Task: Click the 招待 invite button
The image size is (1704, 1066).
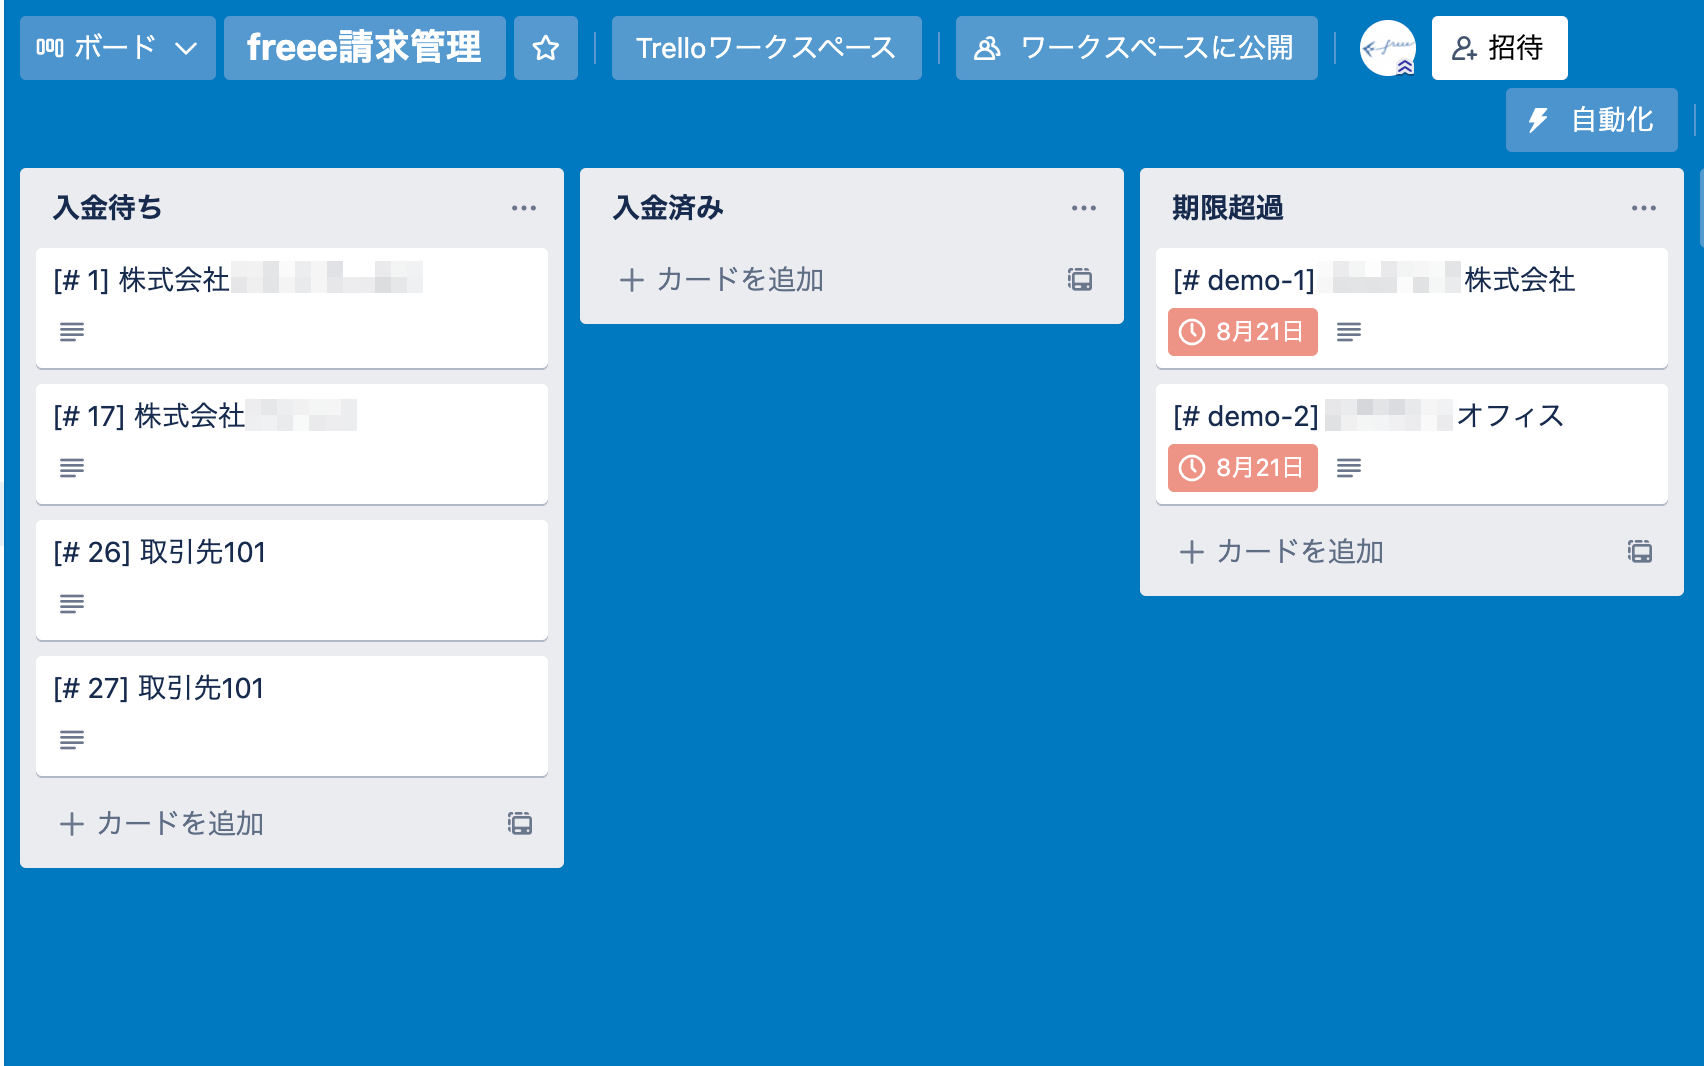Action: pos(1499,48)
